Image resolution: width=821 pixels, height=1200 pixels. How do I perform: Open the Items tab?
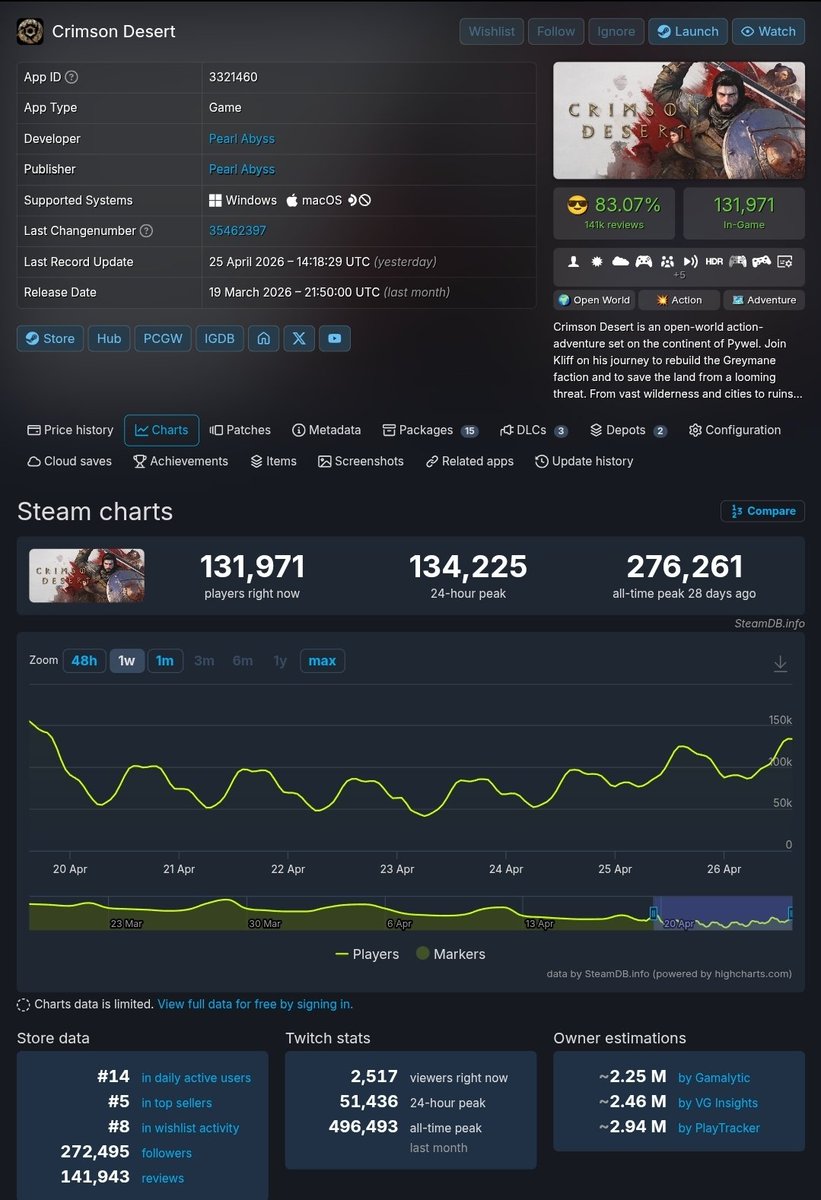pyautogui.click(x=273, y=461)
